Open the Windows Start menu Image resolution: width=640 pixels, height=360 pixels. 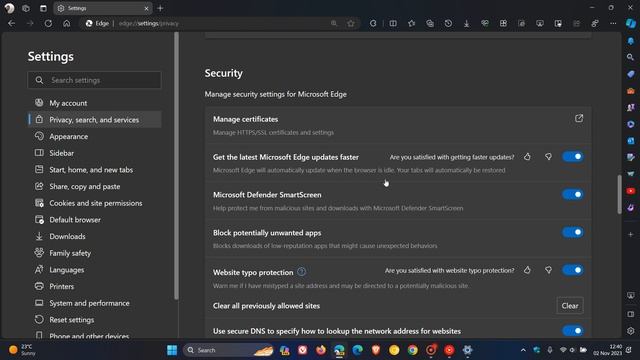tap(172, 350)
